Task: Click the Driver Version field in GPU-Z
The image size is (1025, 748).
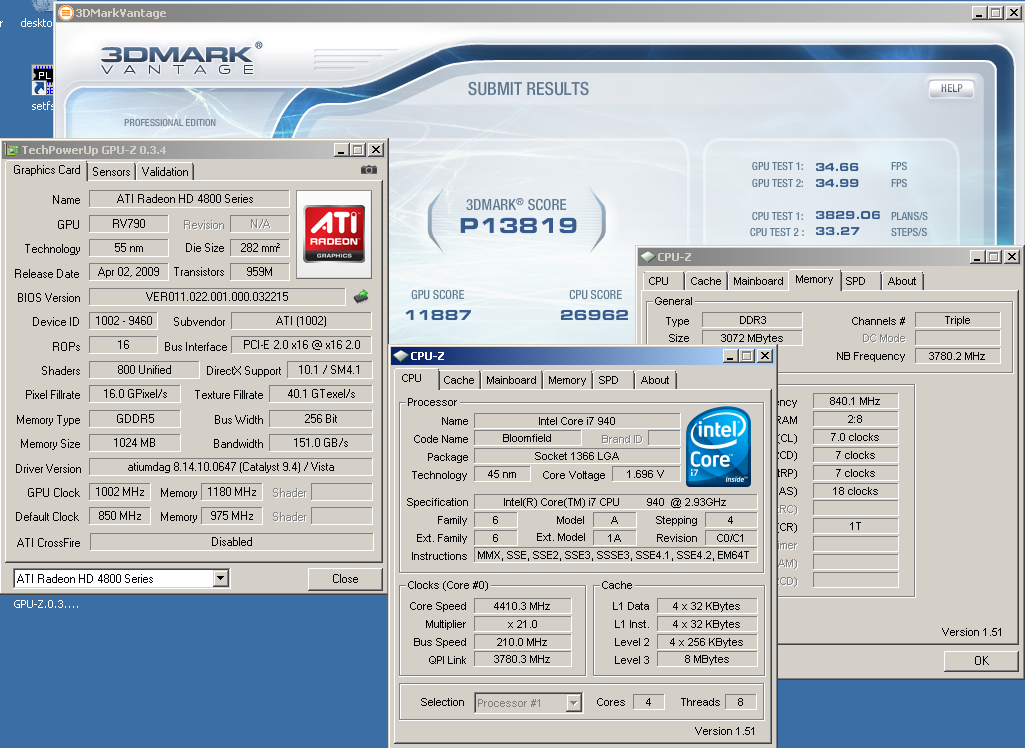Action: pos(231,467)
